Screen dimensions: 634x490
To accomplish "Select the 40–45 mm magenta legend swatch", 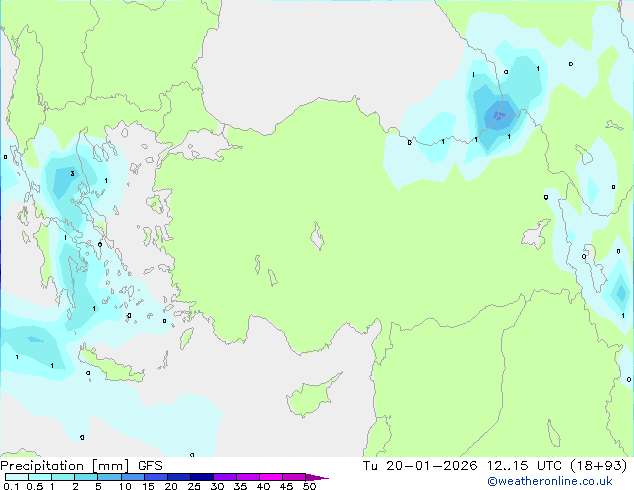I will coord(271,477).
